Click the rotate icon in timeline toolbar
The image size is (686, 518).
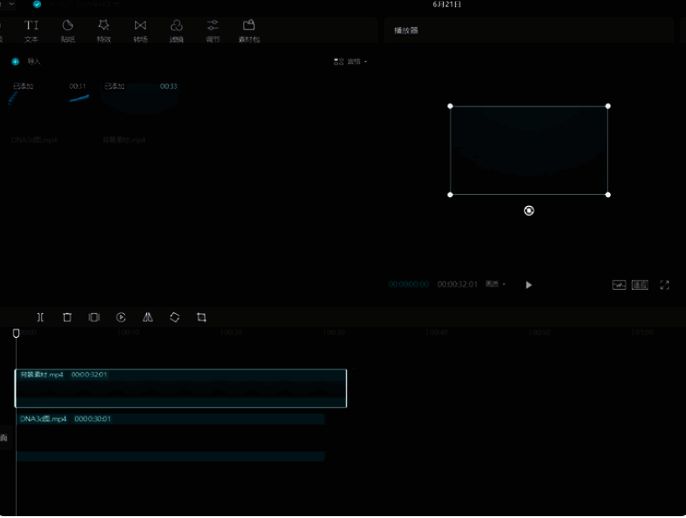(x=175, y=317)
